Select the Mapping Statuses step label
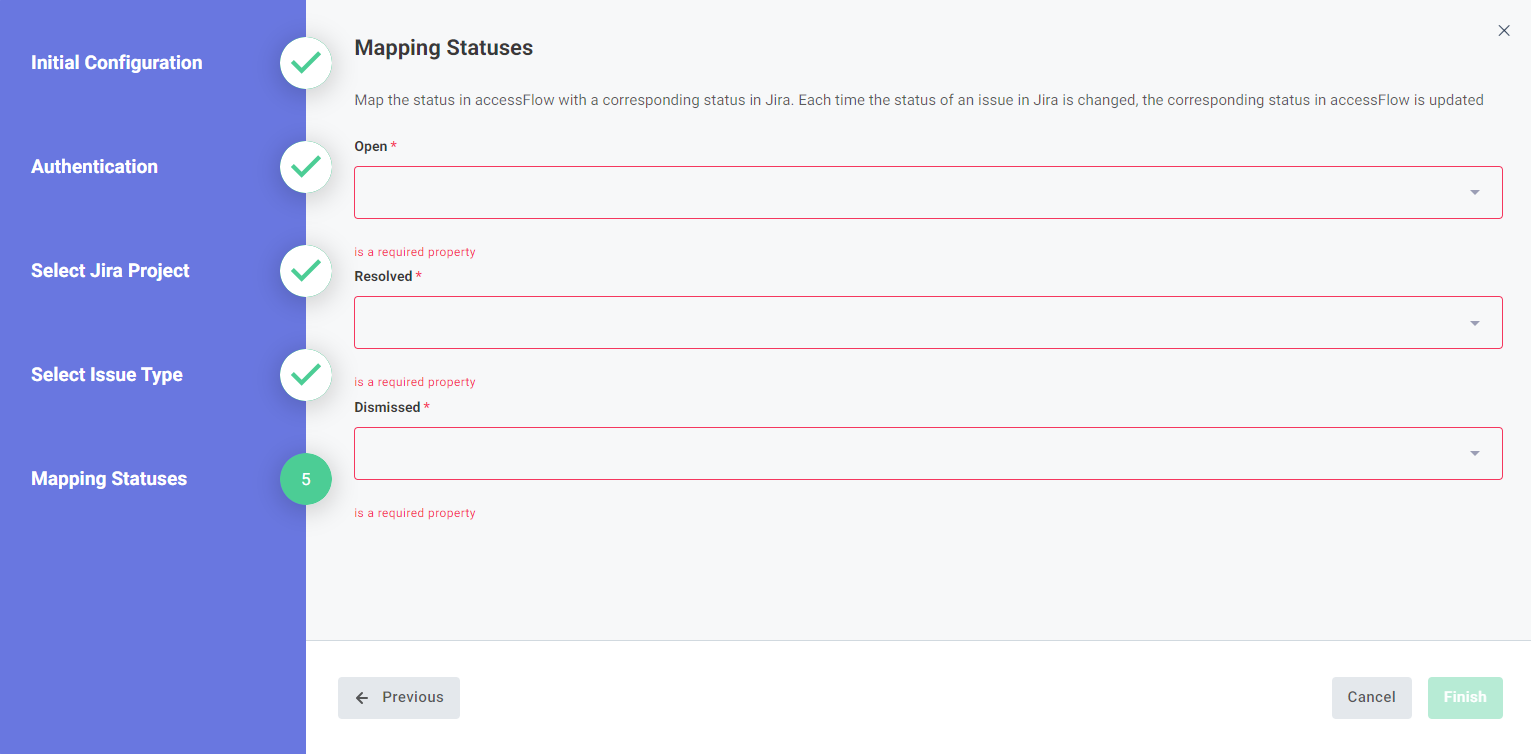1531x754 pixels. click(109, 479)
